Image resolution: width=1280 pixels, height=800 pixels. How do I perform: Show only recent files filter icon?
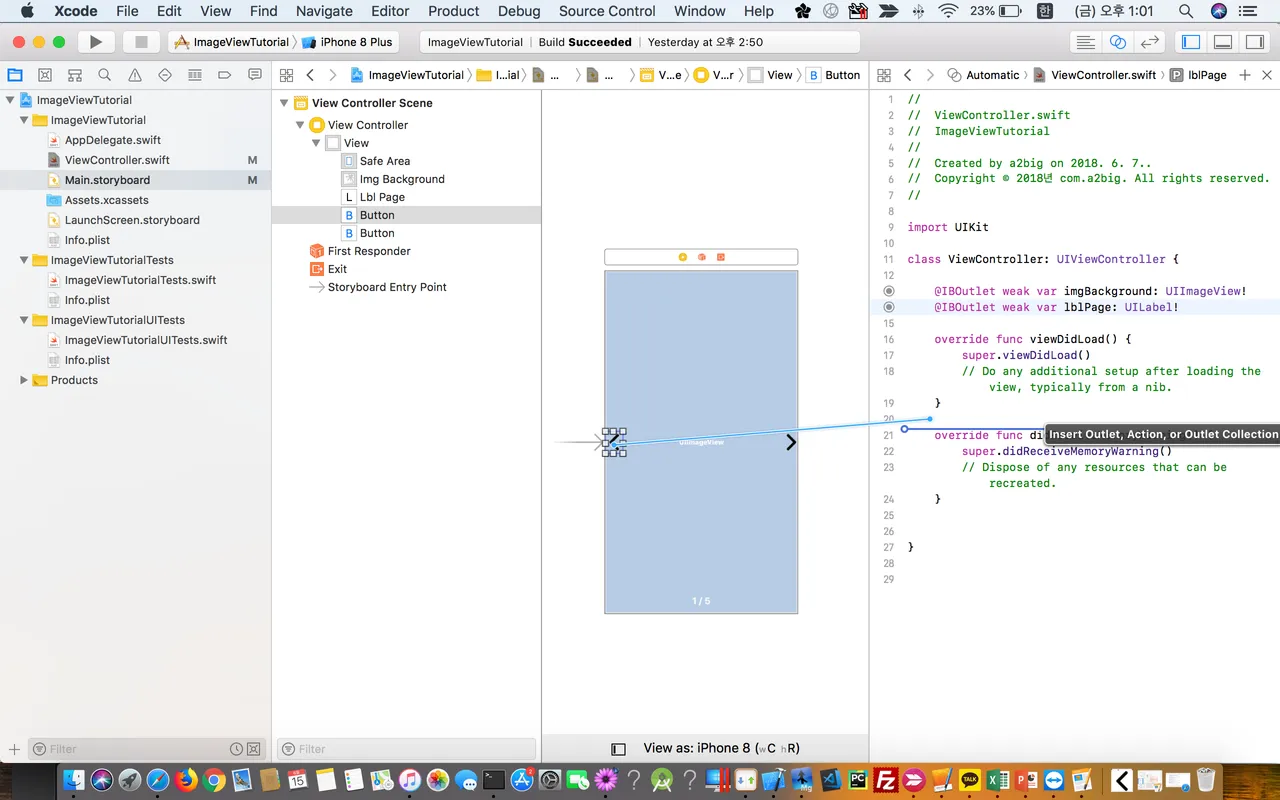click(x=236, y=749)
